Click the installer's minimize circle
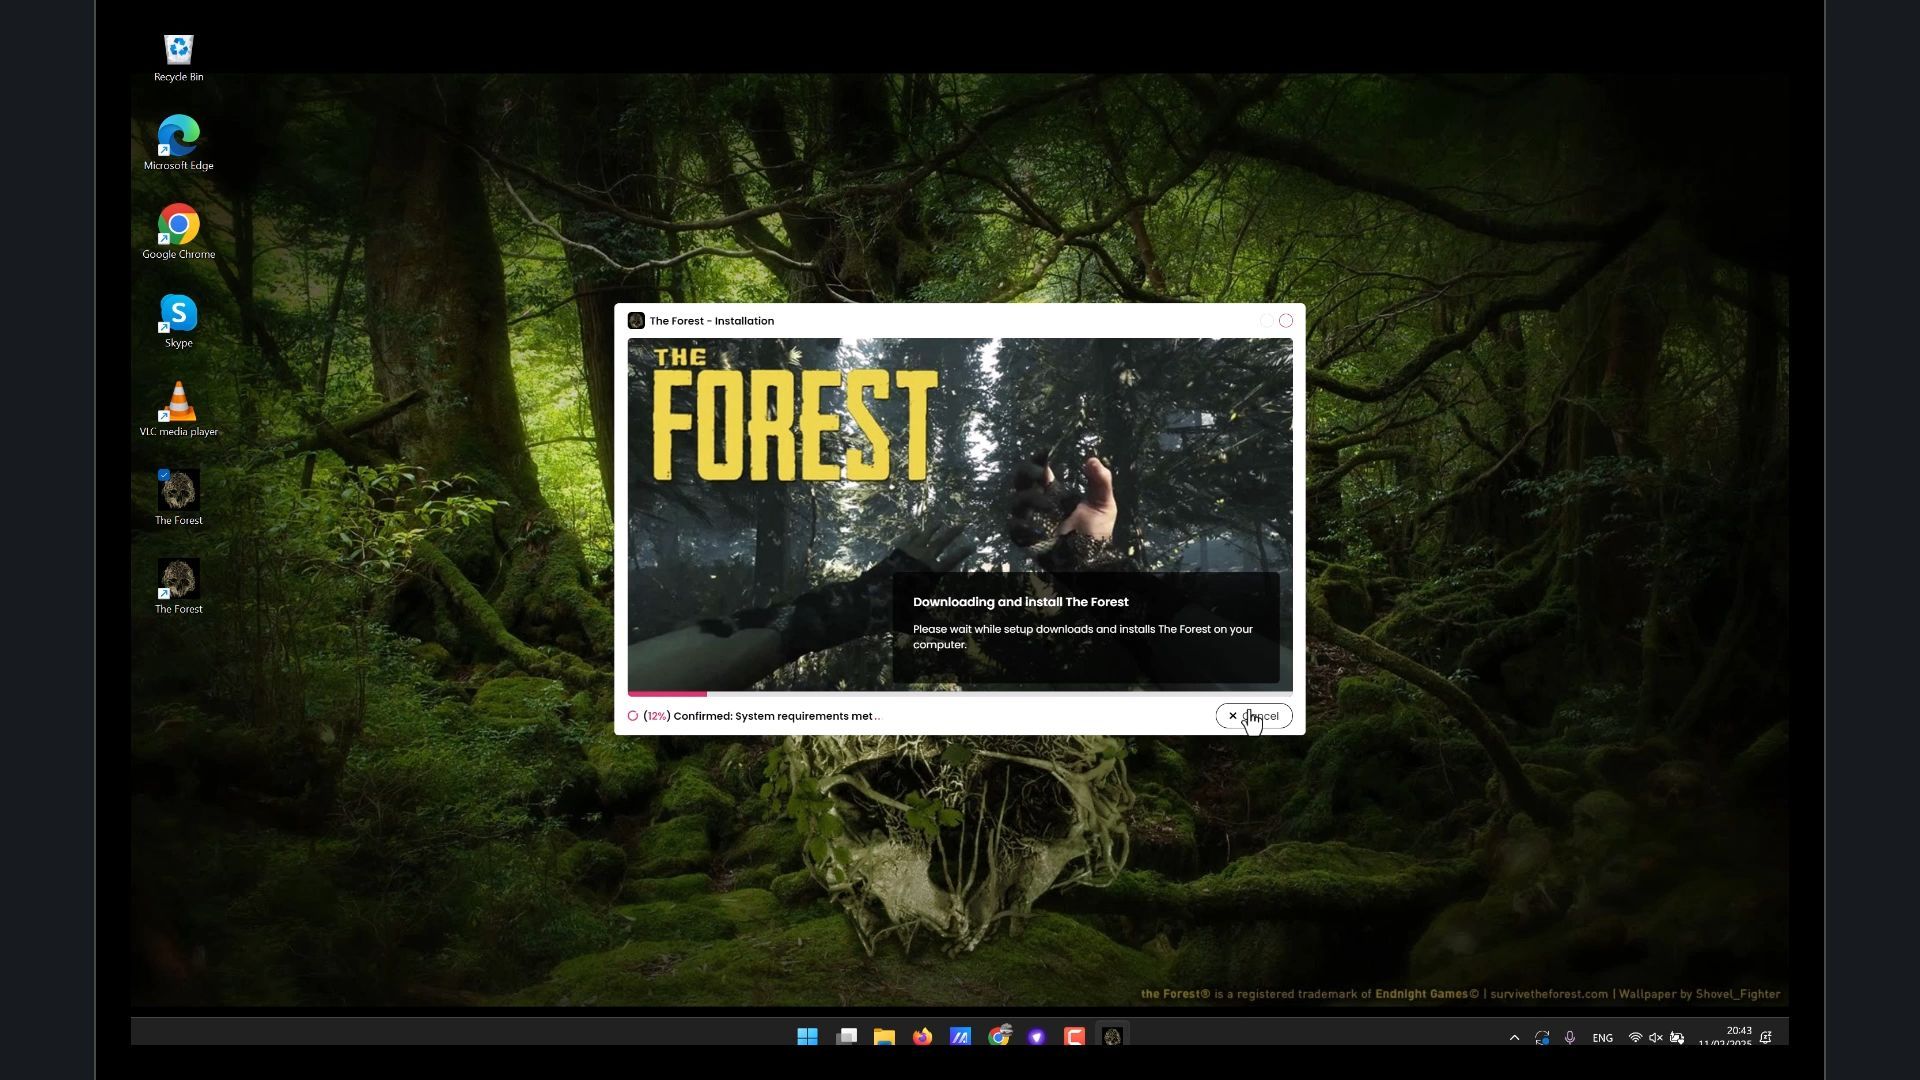The height and width of the screenshot is (1080, 1920). 1266,321
